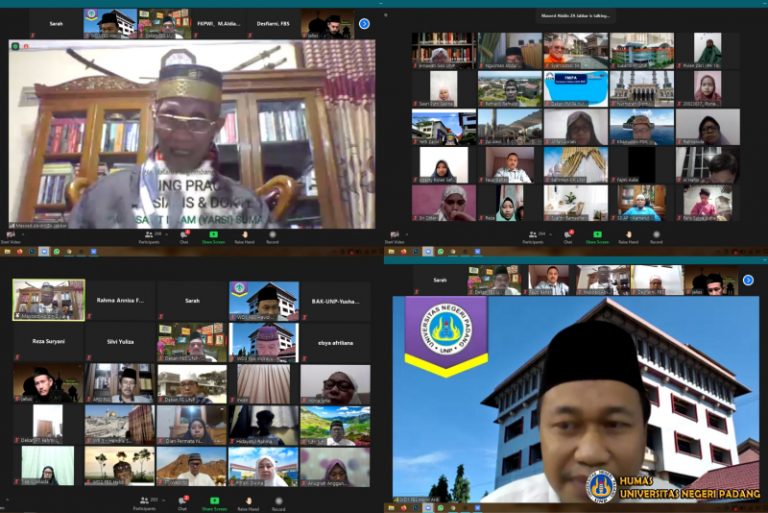Select Sarah tile in bottom-left gallery
The width and height of the screenshot is (768, 513).
point(192,300)
